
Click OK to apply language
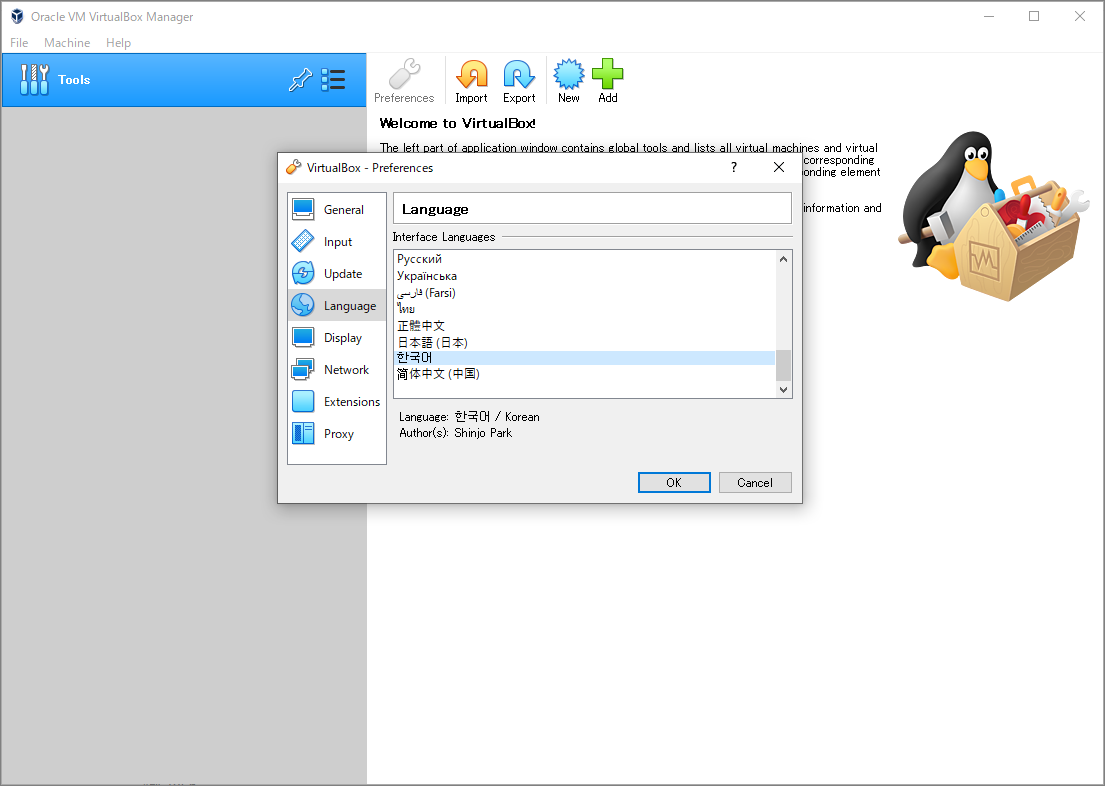coord(674,483)
